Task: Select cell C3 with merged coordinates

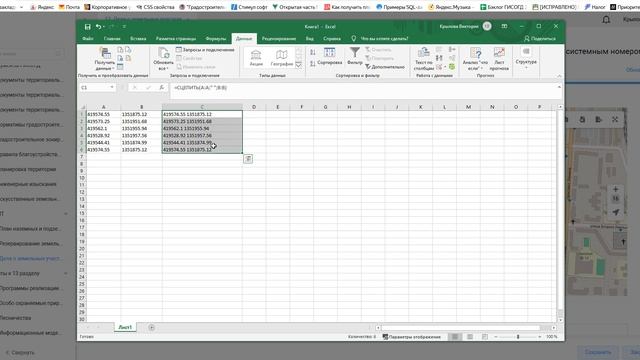Action: [202, 128]
